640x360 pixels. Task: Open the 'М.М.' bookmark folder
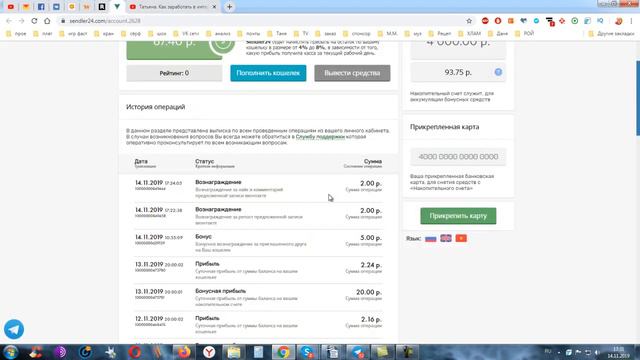387,33
